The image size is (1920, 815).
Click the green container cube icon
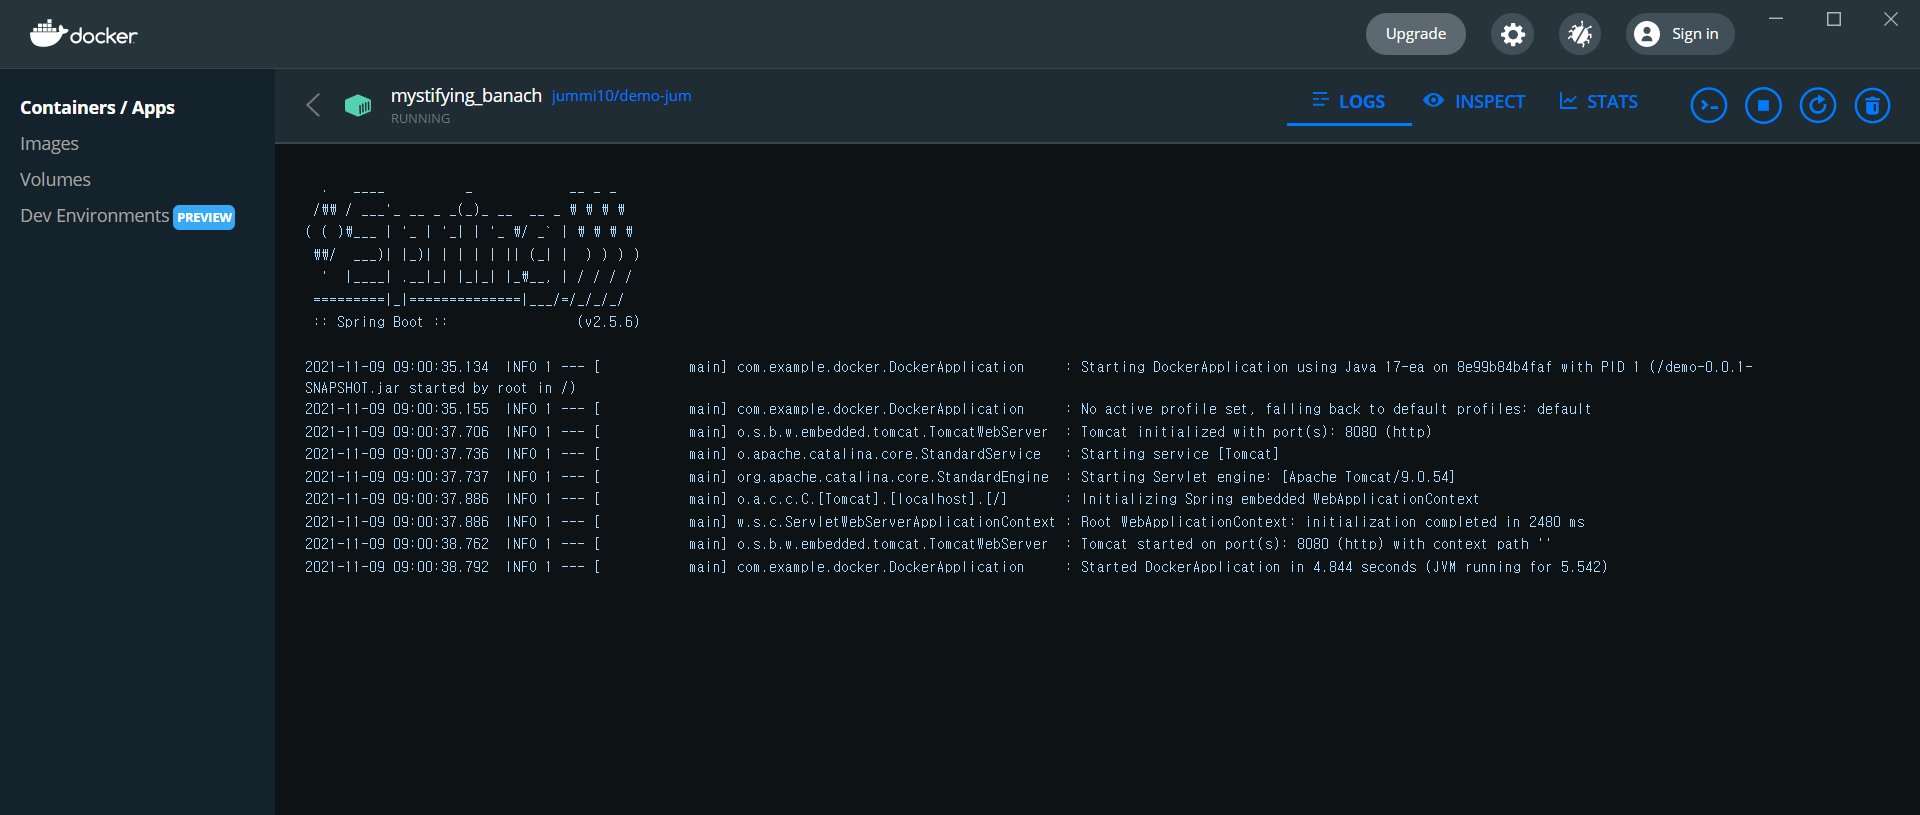pos(357,105)
